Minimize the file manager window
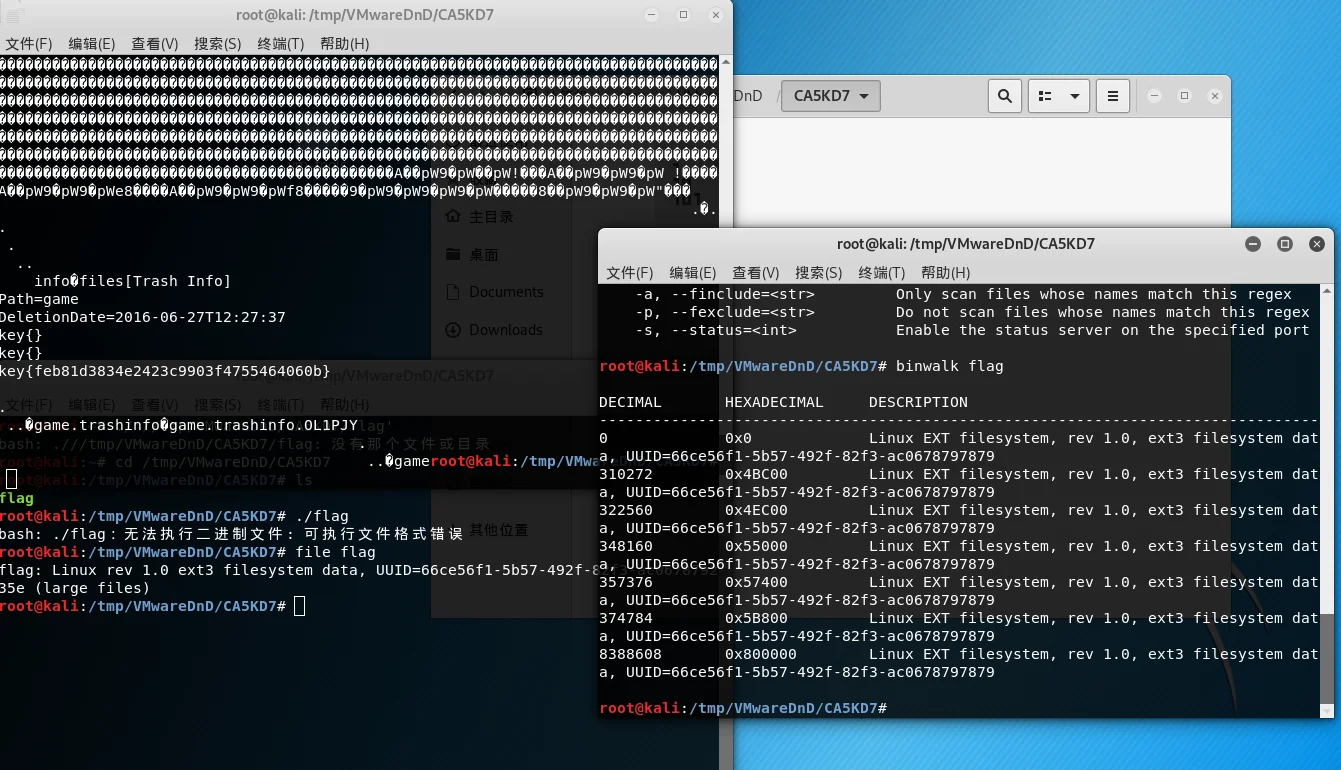1341x770 pixels. (1155, 96)
